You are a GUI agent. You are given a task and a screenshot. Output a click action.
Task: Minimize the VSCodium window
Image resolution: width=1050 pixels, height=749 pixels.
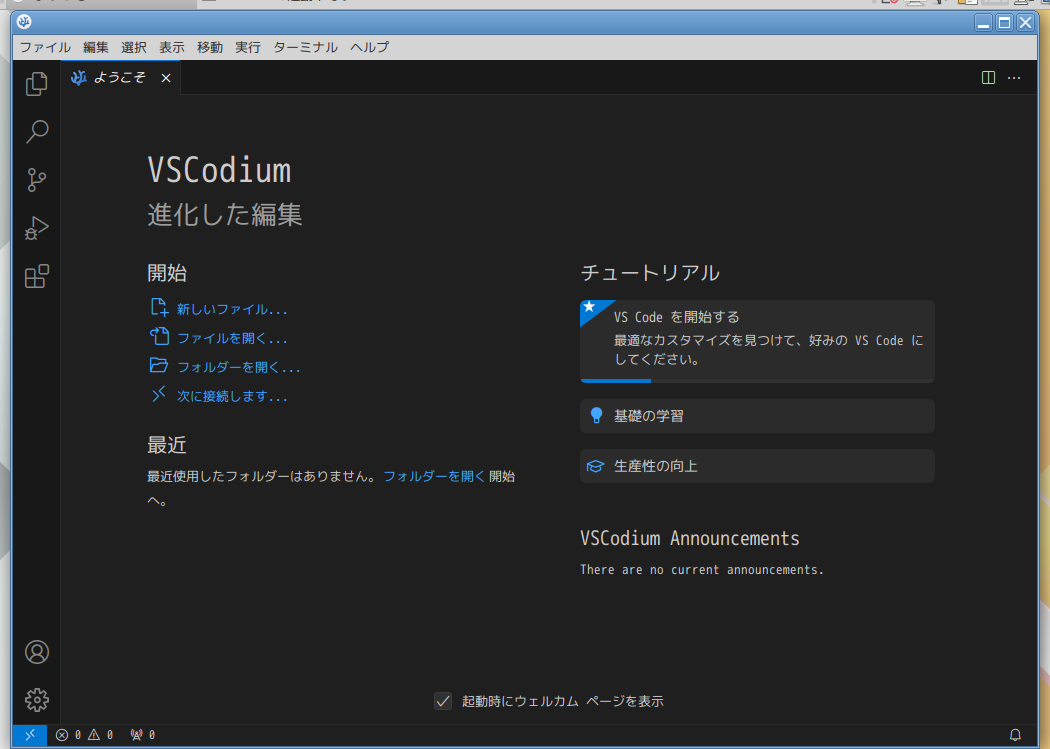[x=983, y=23]
